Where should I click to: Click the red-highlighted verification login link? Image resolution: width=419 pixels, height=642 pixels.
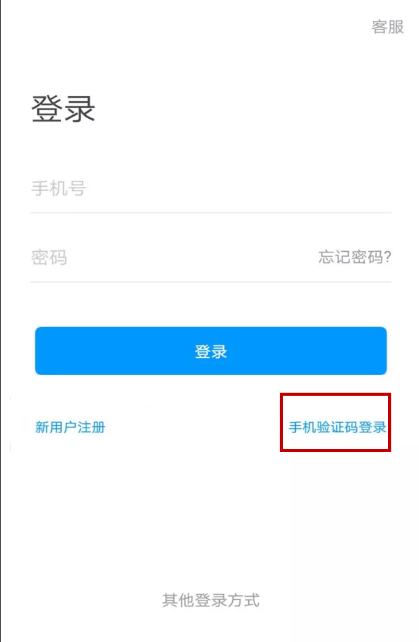[337, 427]
